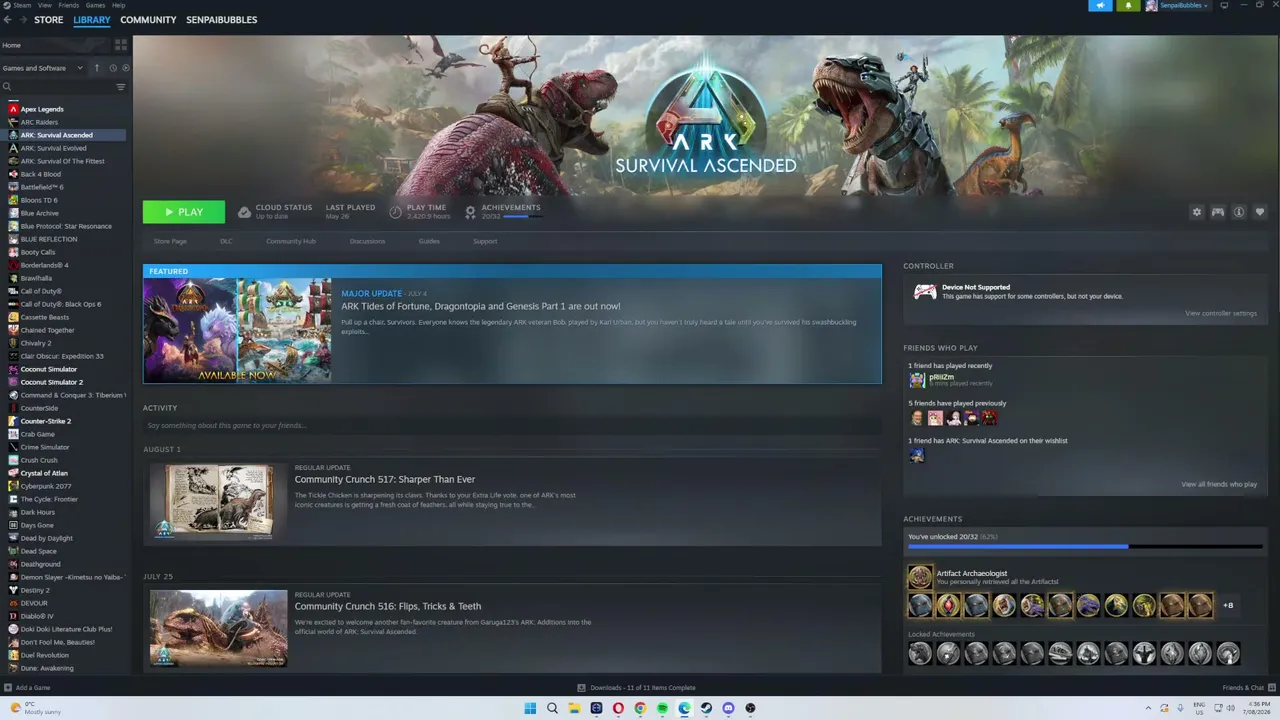1280x720 pixels.
Task: Open the announcements megaphone icon
Action: pyautogui.click(x=1100, y=5)
